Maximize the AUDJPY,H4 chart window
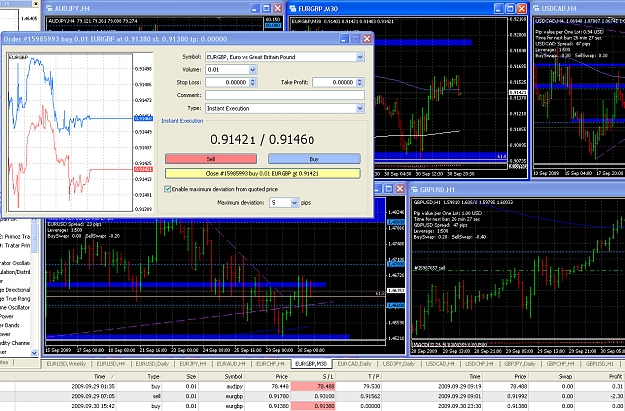The width and height of the screenshot is (625, 411). point(267,8)
